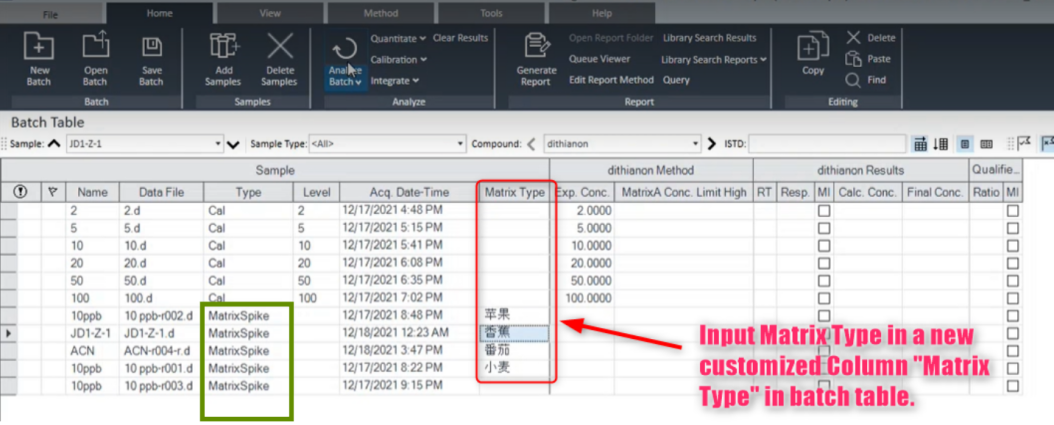Screen dimensions: 1054x425
Task: Tick the Qualifier MI checkbox for 10 ppb-r003.d
Action: (1012, 386)
